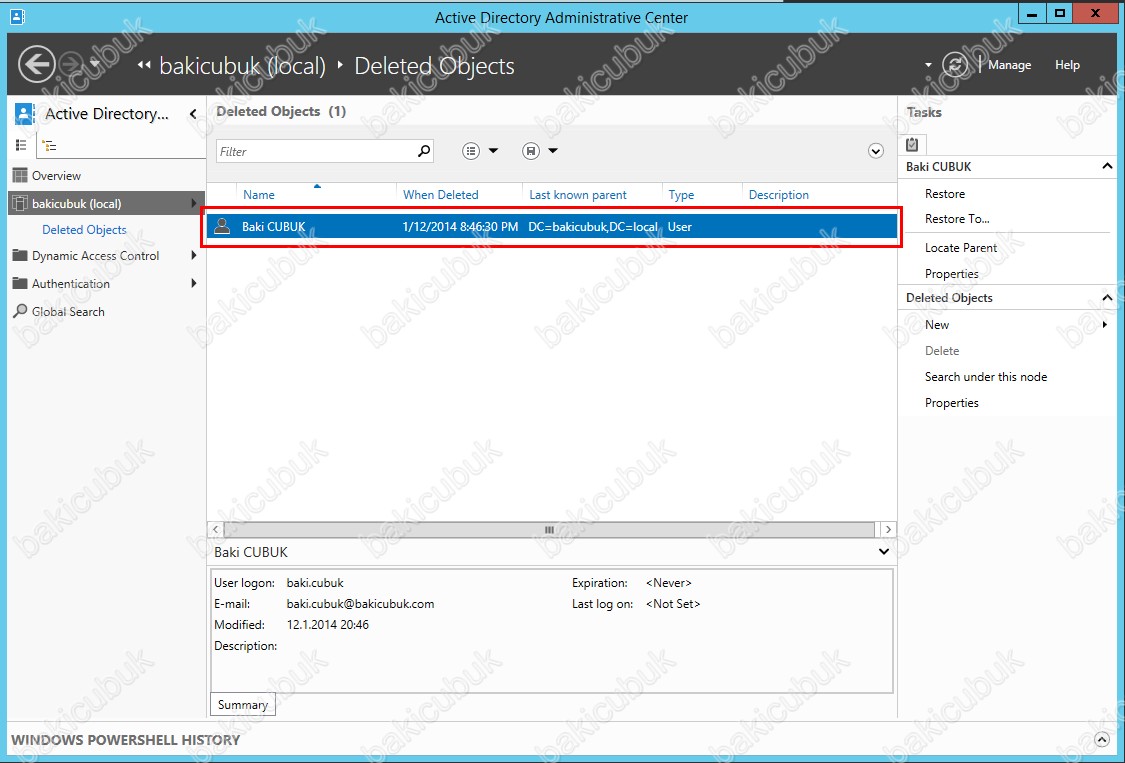Expand the bakicubuk (local) node arrow
Image resolution: width=1125 pixels, height=763 pixels.
point(194,203)
